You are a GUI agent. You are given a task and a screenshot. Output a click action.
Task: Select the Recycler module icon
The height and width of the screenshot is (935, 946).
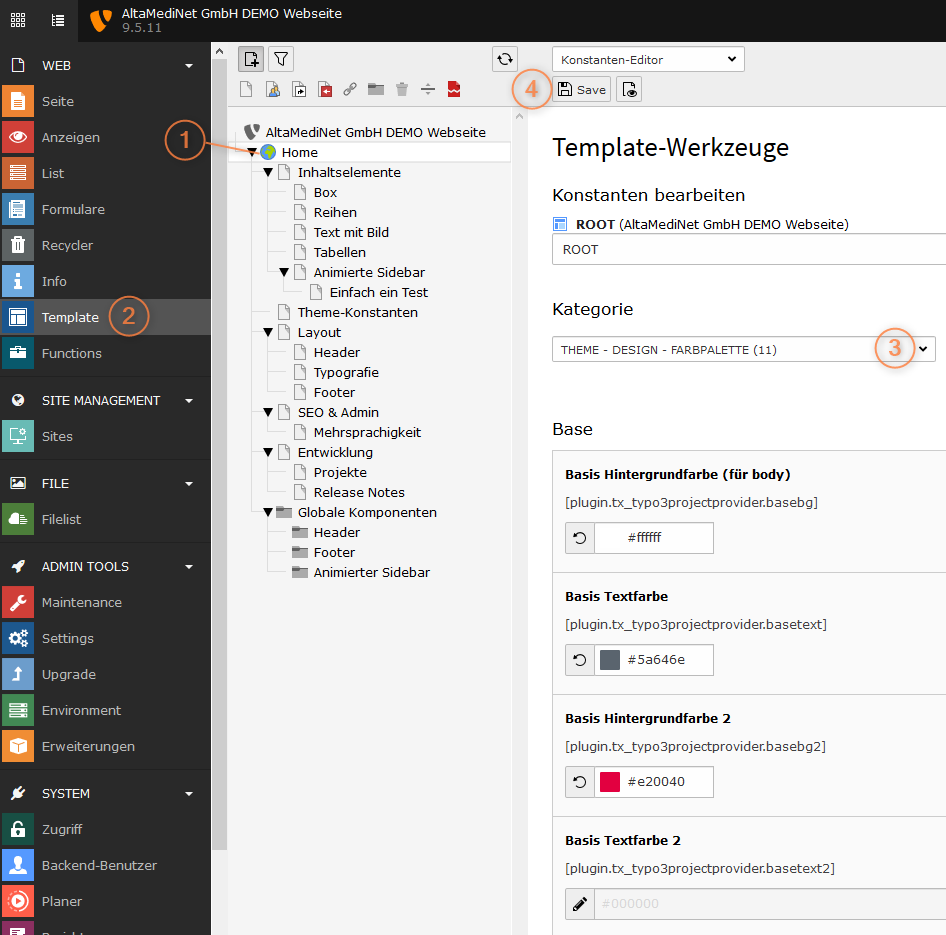pyautogui.click(x=16, y=245)
